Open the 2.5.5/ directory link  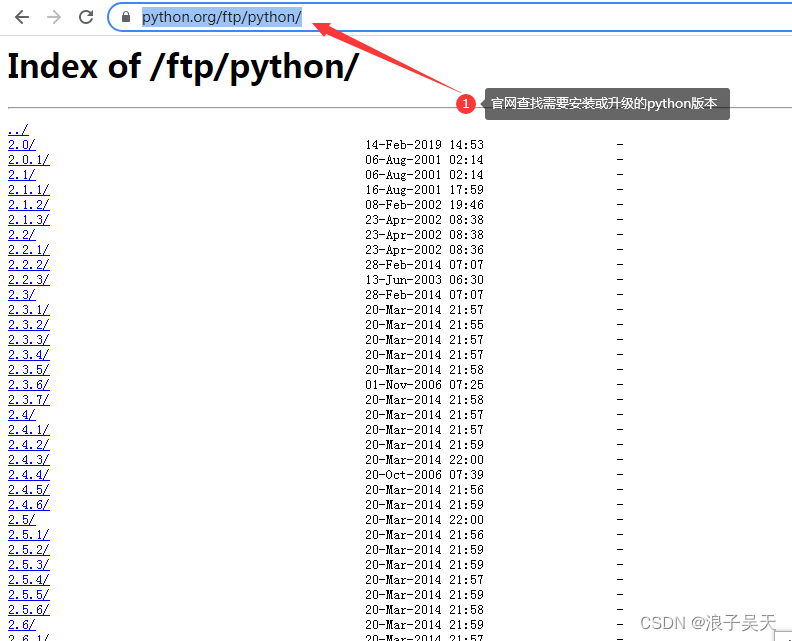point(29,595)
